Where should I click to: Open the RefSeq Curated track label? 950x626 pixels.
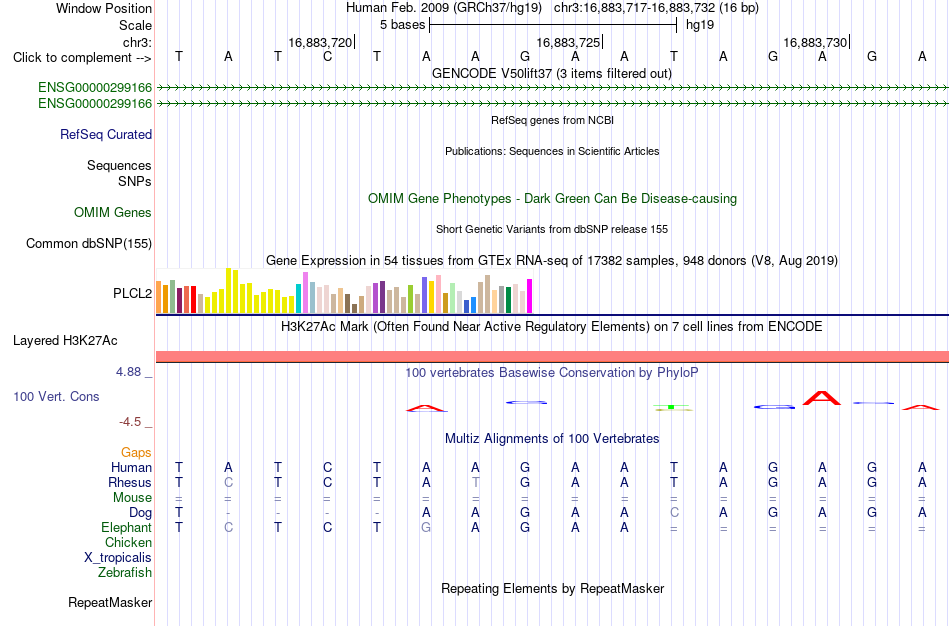[106, 135]
